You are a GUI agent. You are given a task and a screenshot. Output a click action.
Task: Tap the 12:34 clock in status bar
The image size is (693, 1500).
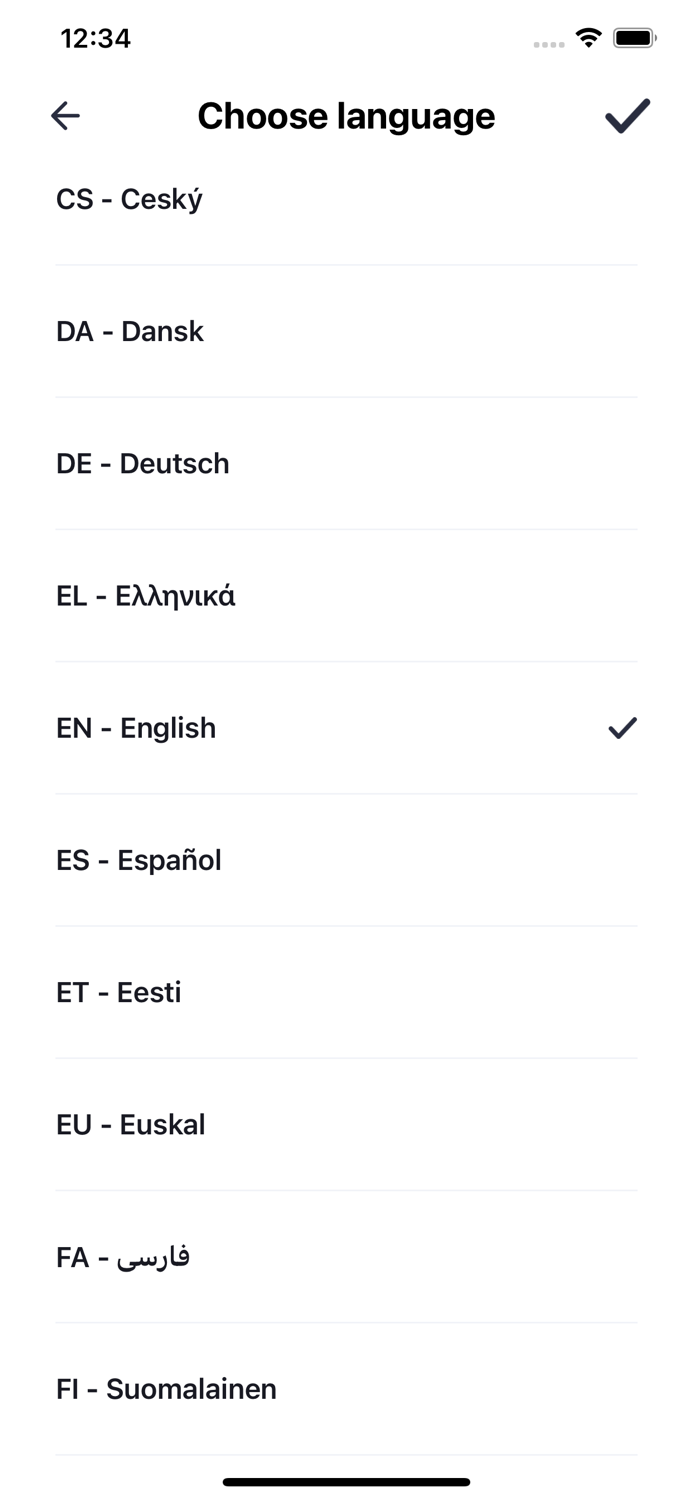(x=96, y=38)
